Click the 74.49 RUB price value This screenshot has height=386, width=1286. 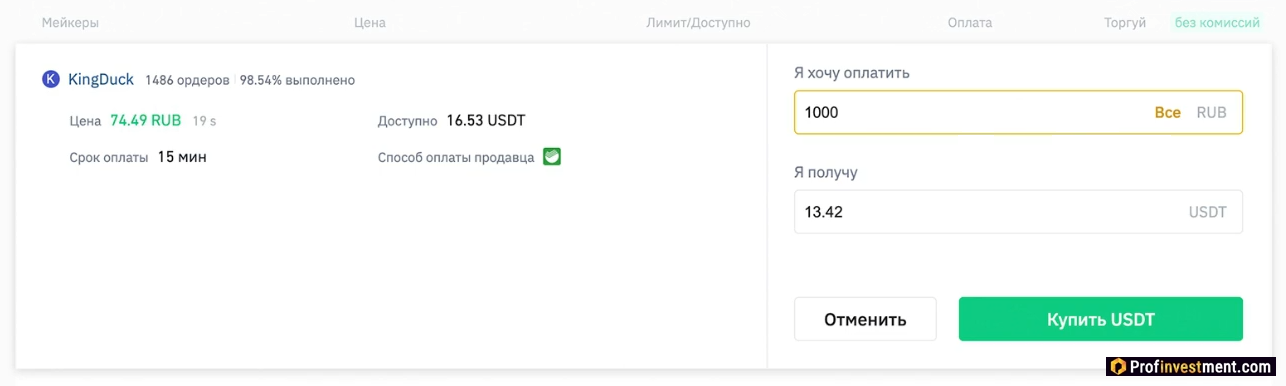coord(145,120)
